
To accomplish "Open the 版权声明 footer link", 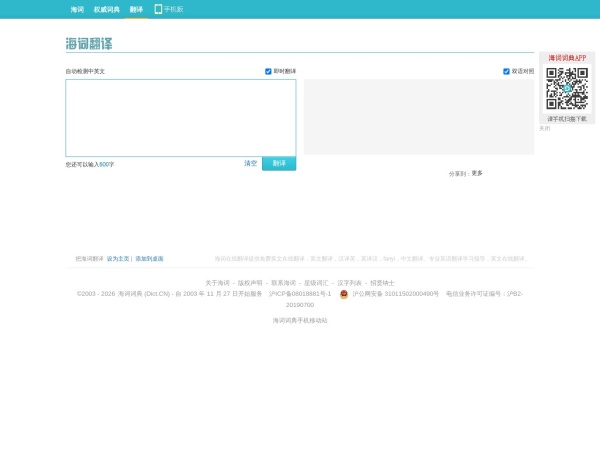I will [x=250, y=283].
